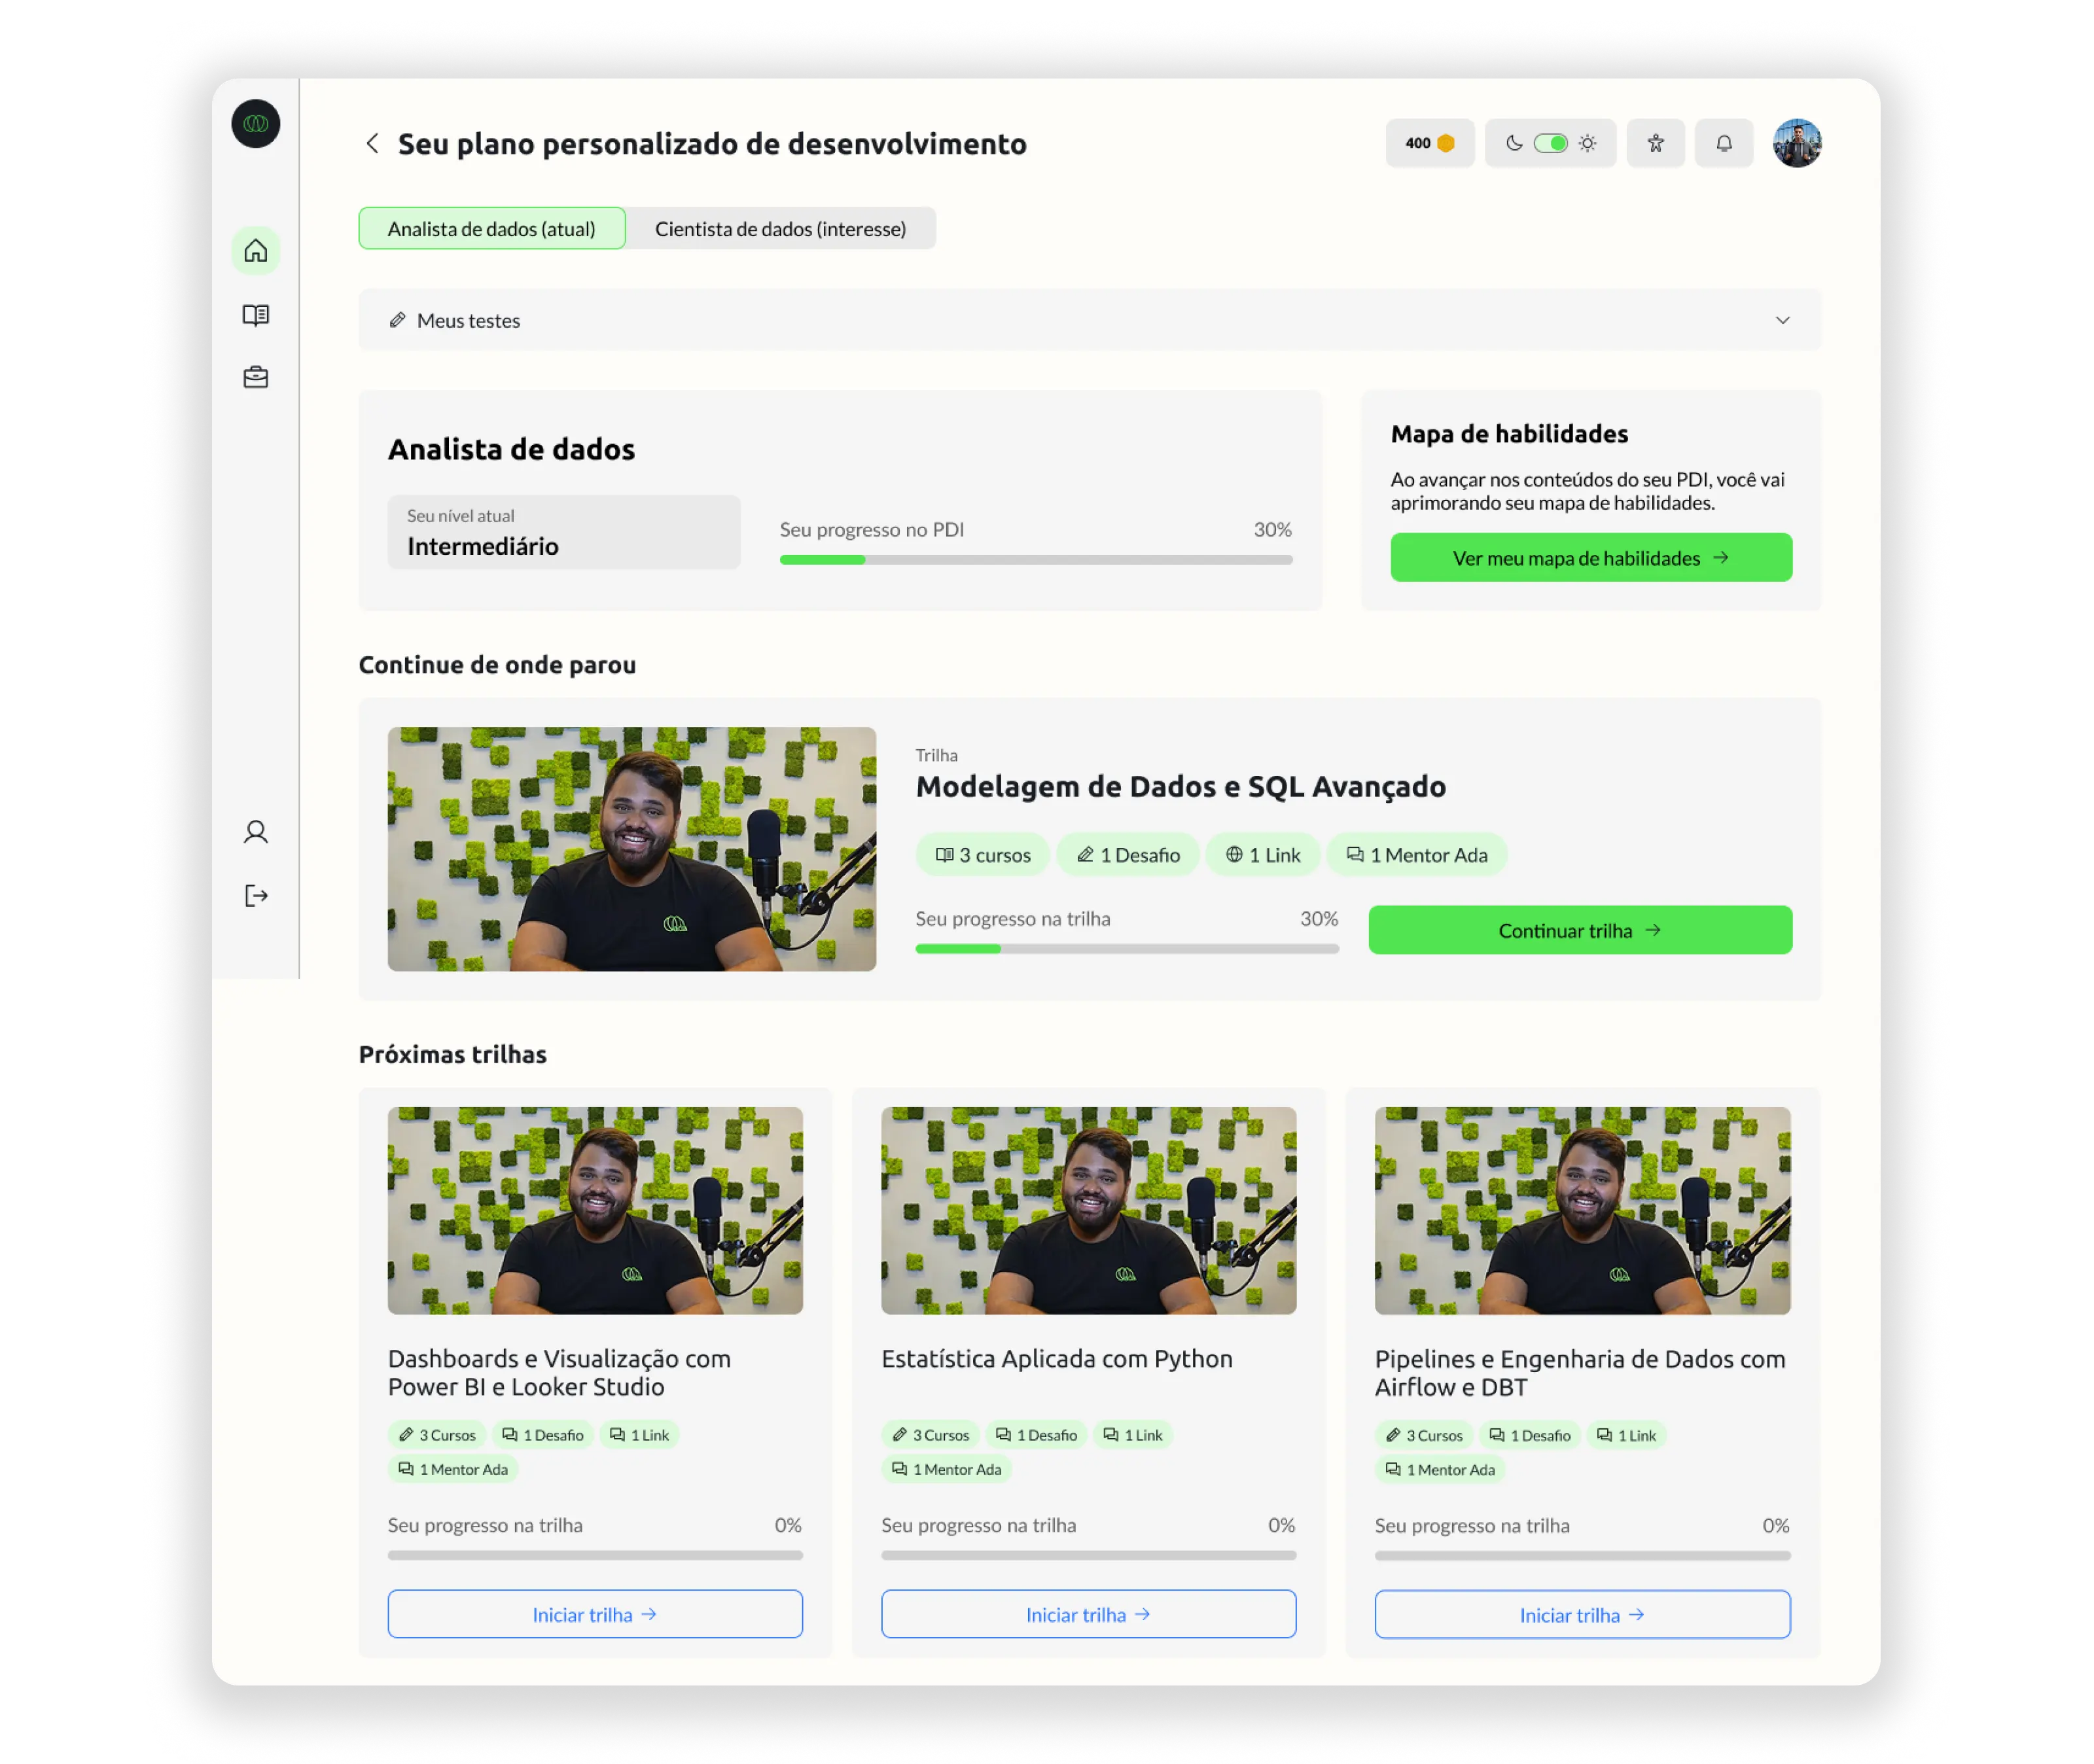Open the notifications bell
Screen dimensions: 2094x1764
click(1723, 143)
